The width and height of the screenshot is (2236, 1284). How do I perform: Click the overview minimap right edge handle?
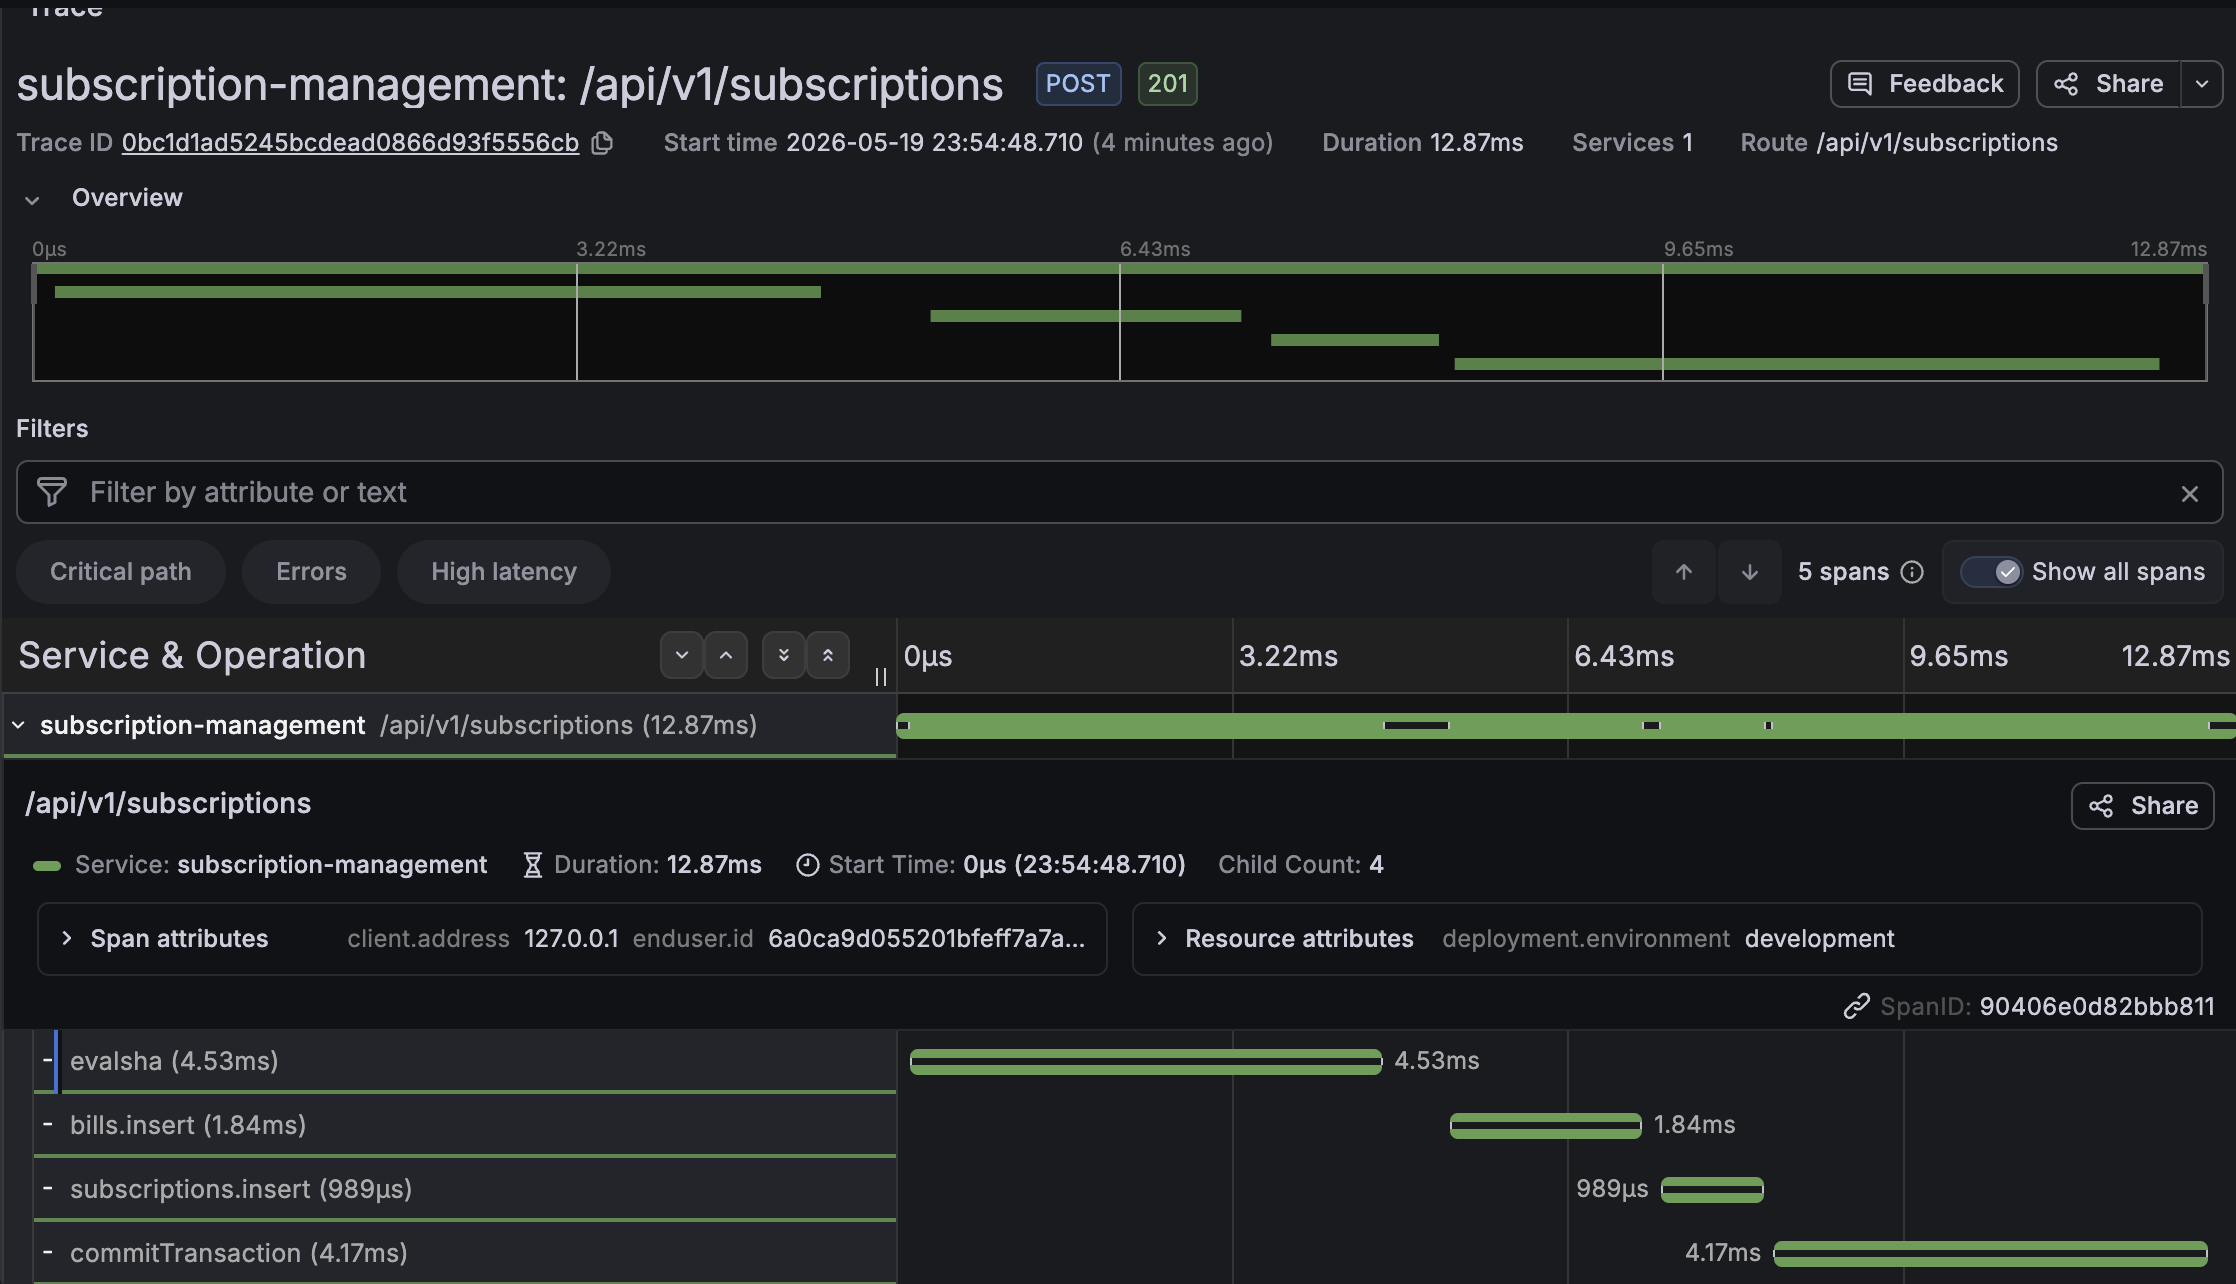[2205, 285]
